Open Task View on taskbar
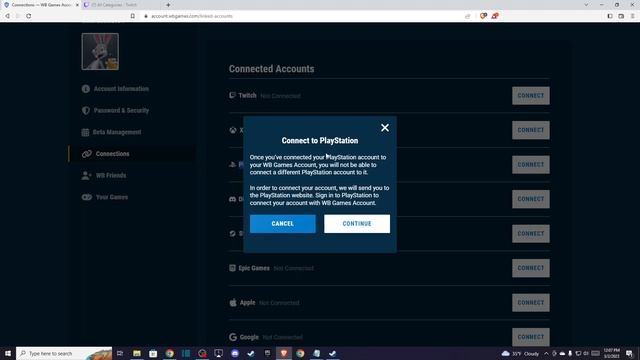Viewport: 640px width, 360px height. pos(120,353)
